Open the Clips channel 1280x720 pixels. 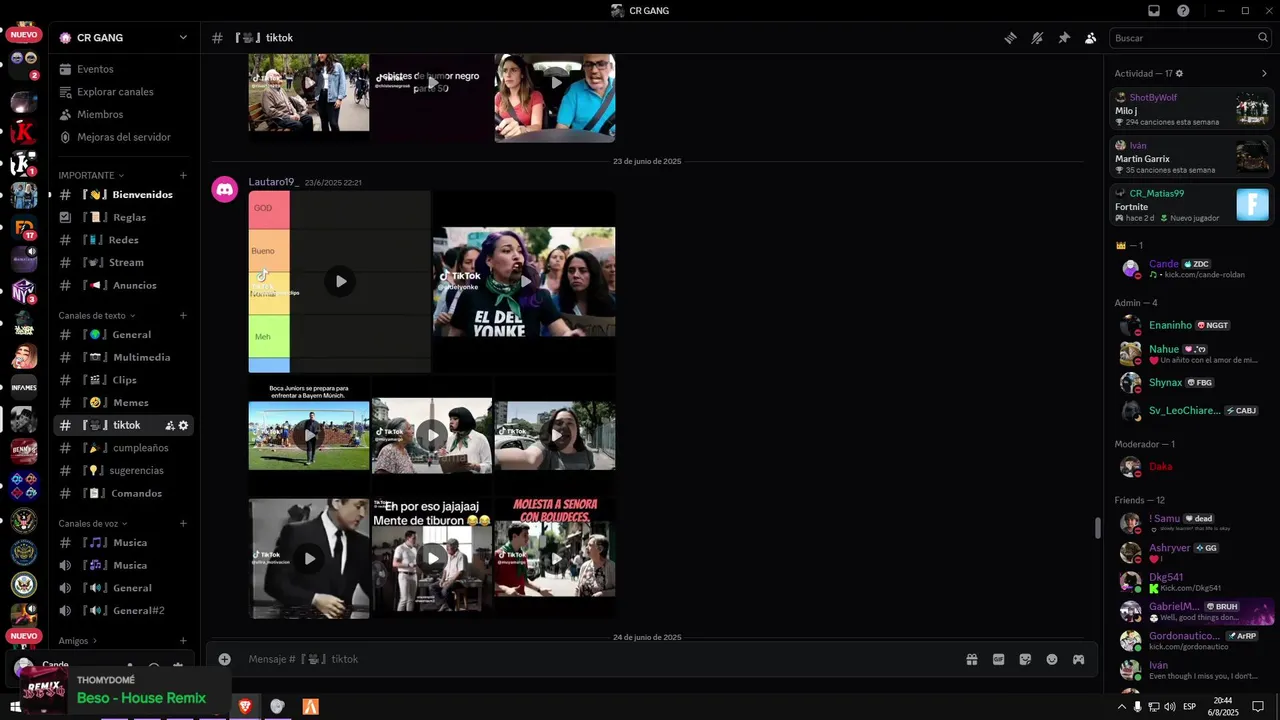122,380
